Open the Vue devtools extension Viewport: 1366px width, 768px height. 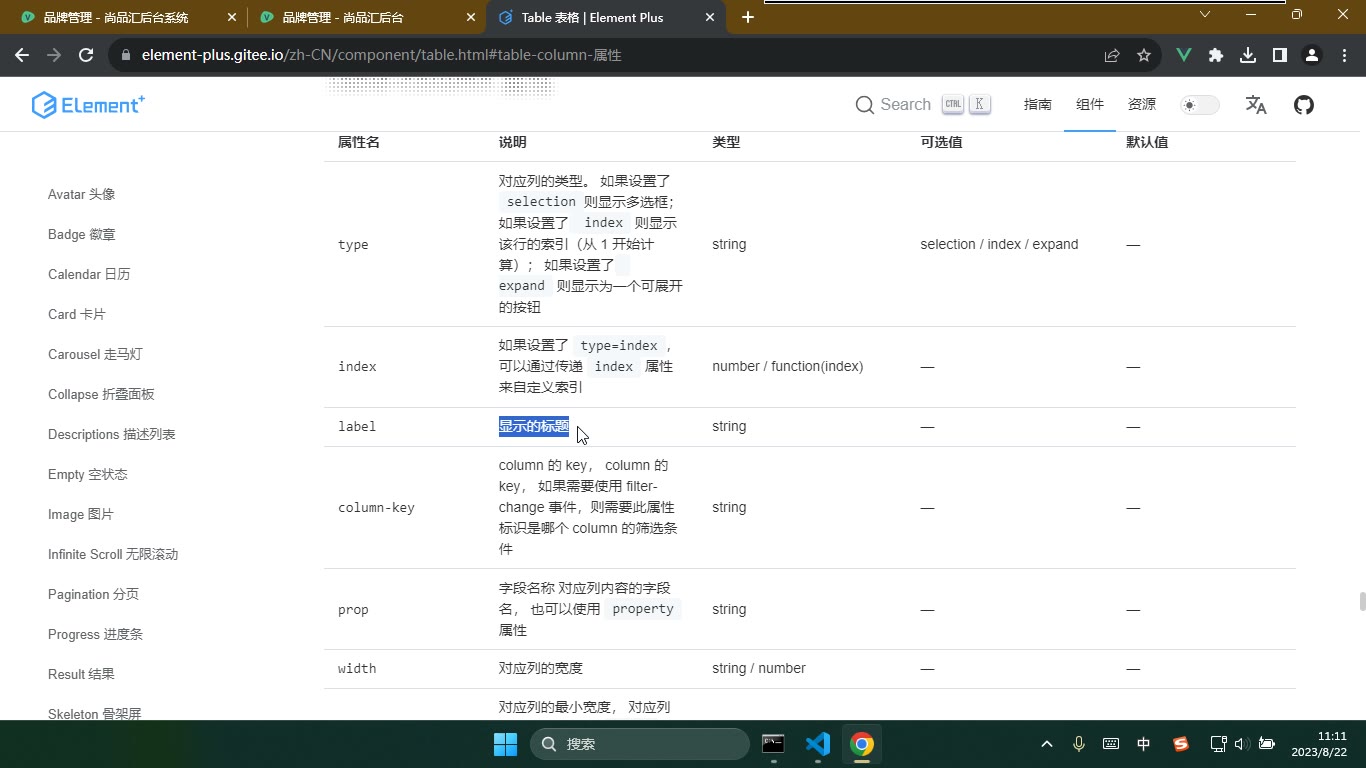pyautogui.click(x=1184, y=56)
